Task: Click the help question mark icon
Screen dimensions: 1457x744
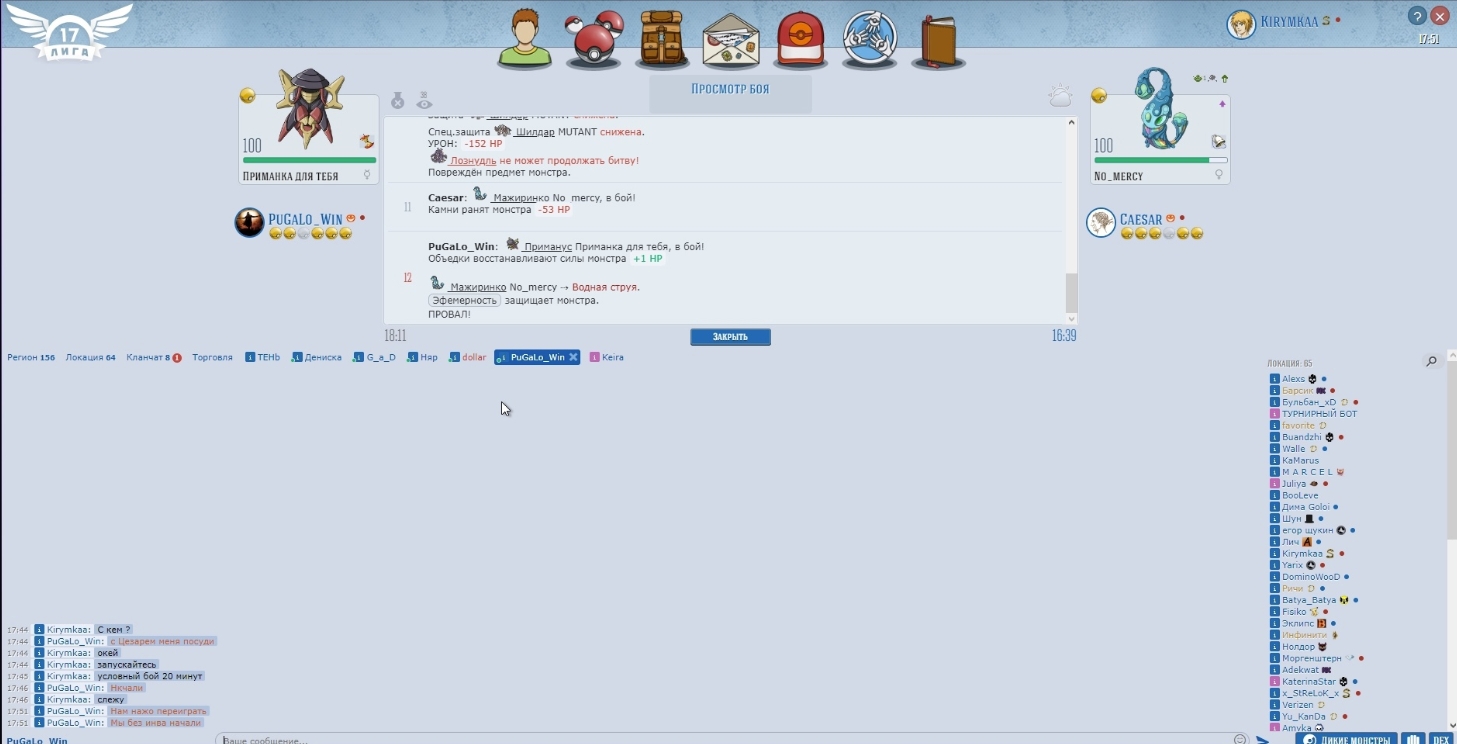Action: pyautogui.click(x=1417, y=16)
